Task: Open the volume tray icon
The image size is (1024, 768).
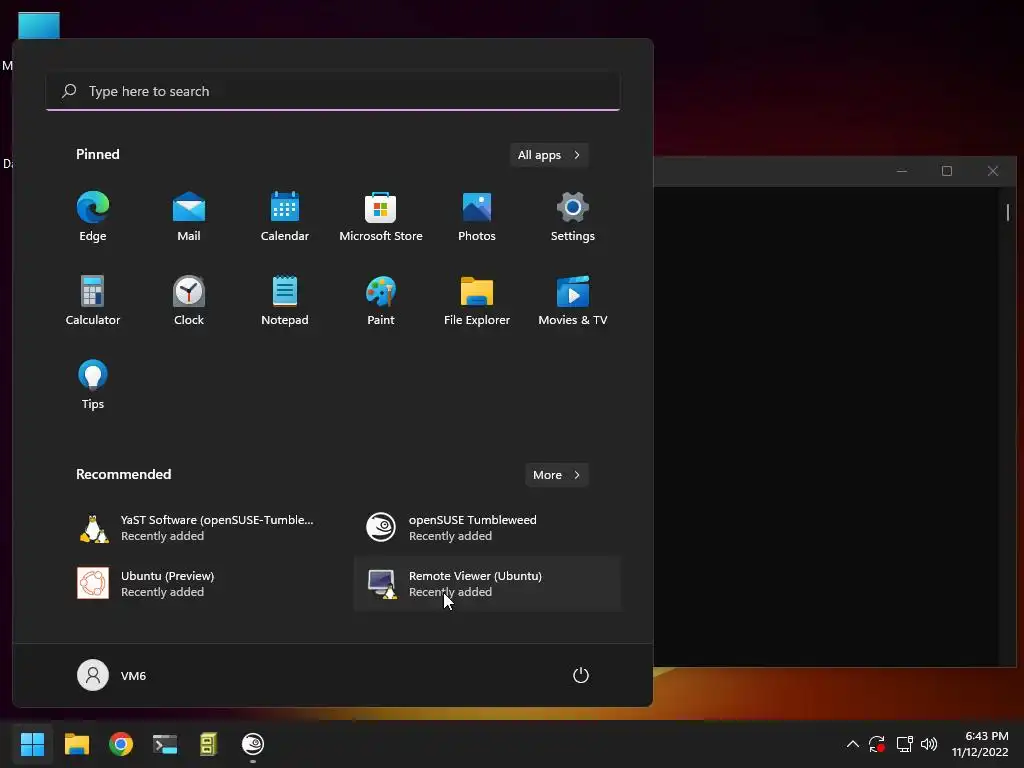Action: (929, 744)
